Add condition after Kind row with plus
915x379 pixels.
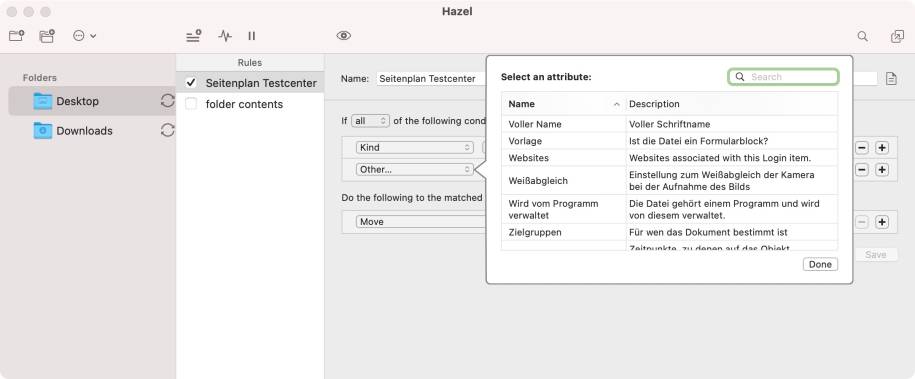point(882,148)
